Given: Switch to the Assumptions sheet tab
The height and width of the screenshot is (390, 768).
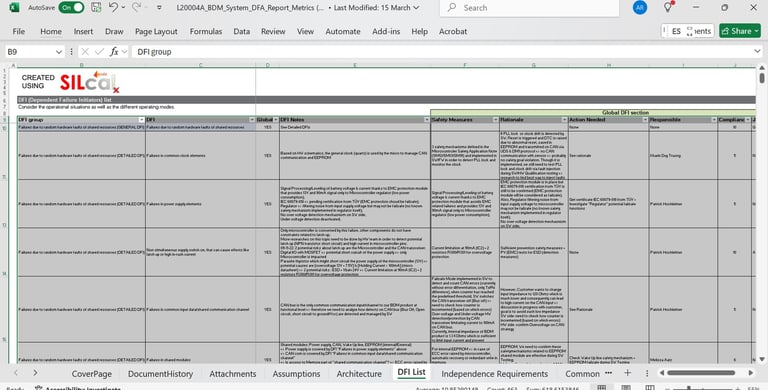Looking at the screenshot, I should click(296, 374).
